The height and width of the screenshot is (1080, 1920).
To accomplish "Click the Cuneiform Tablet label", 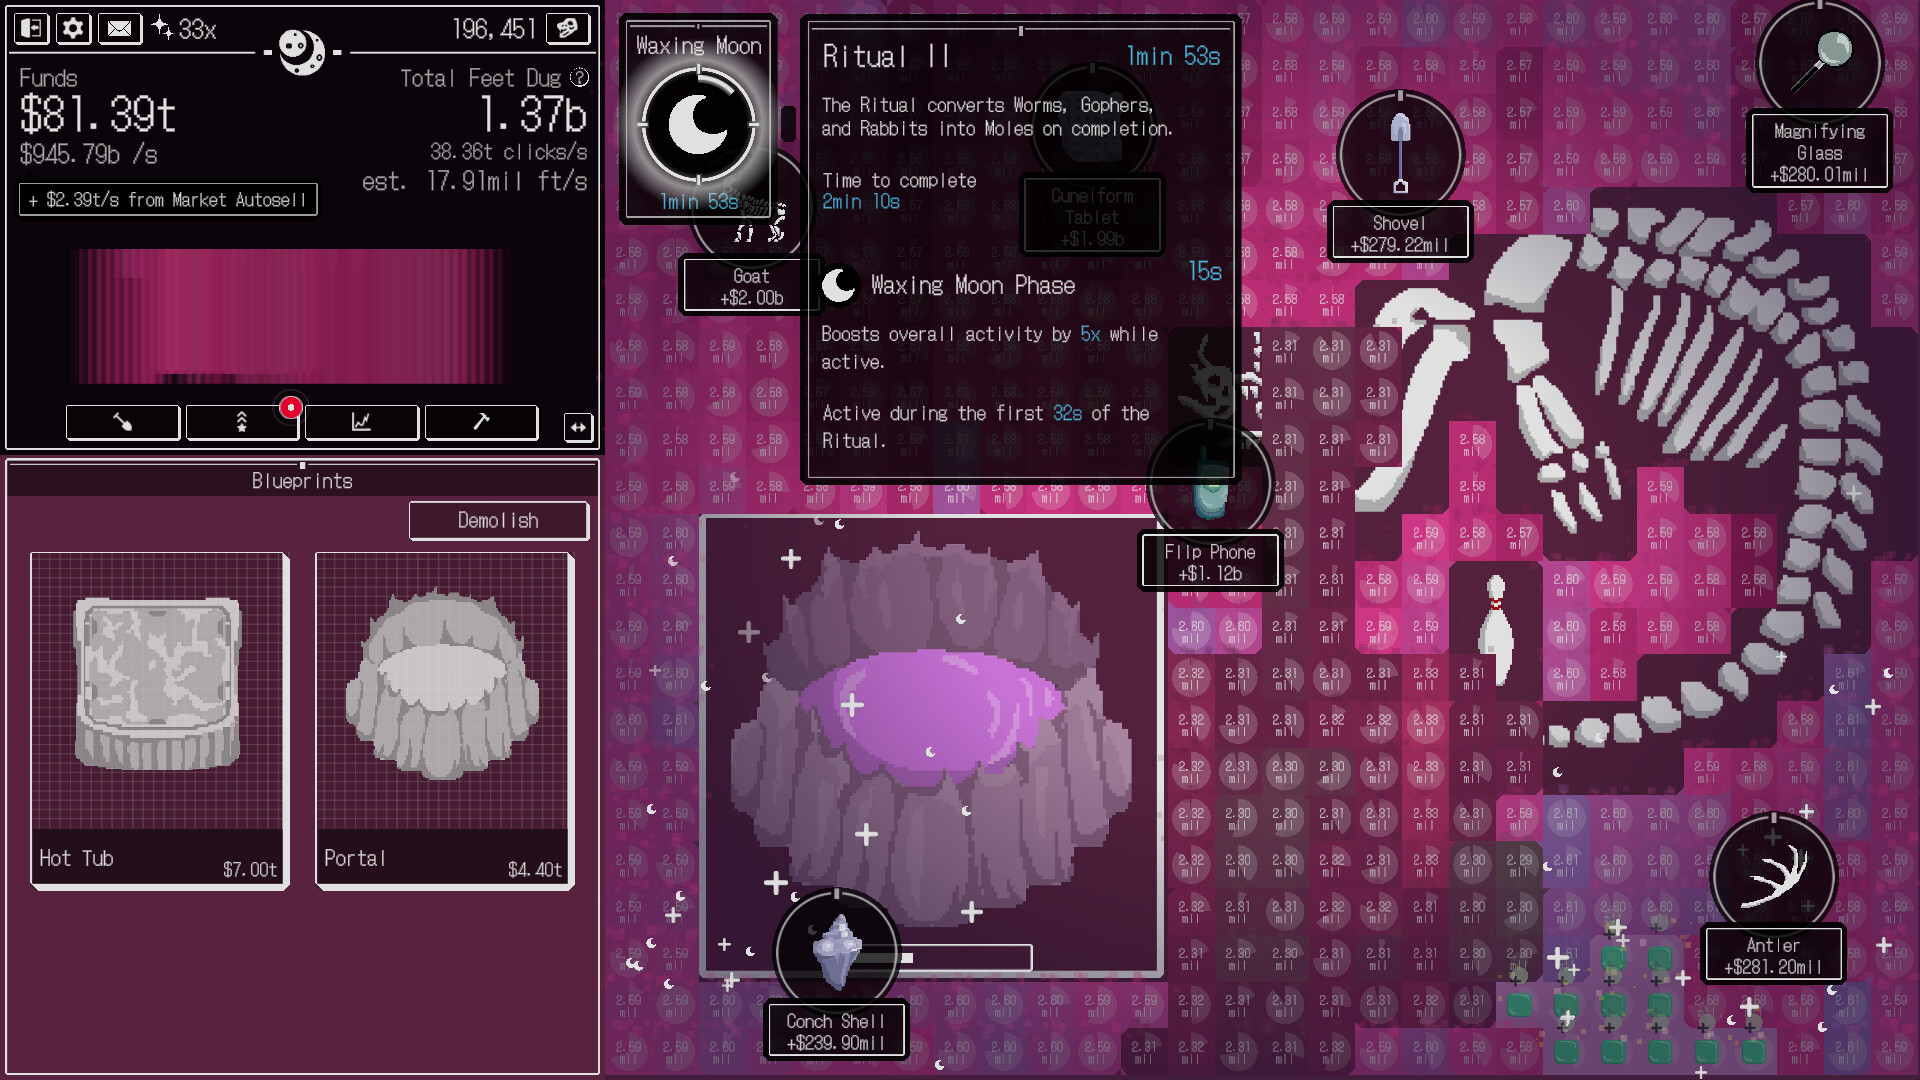I will [1092, 217].
